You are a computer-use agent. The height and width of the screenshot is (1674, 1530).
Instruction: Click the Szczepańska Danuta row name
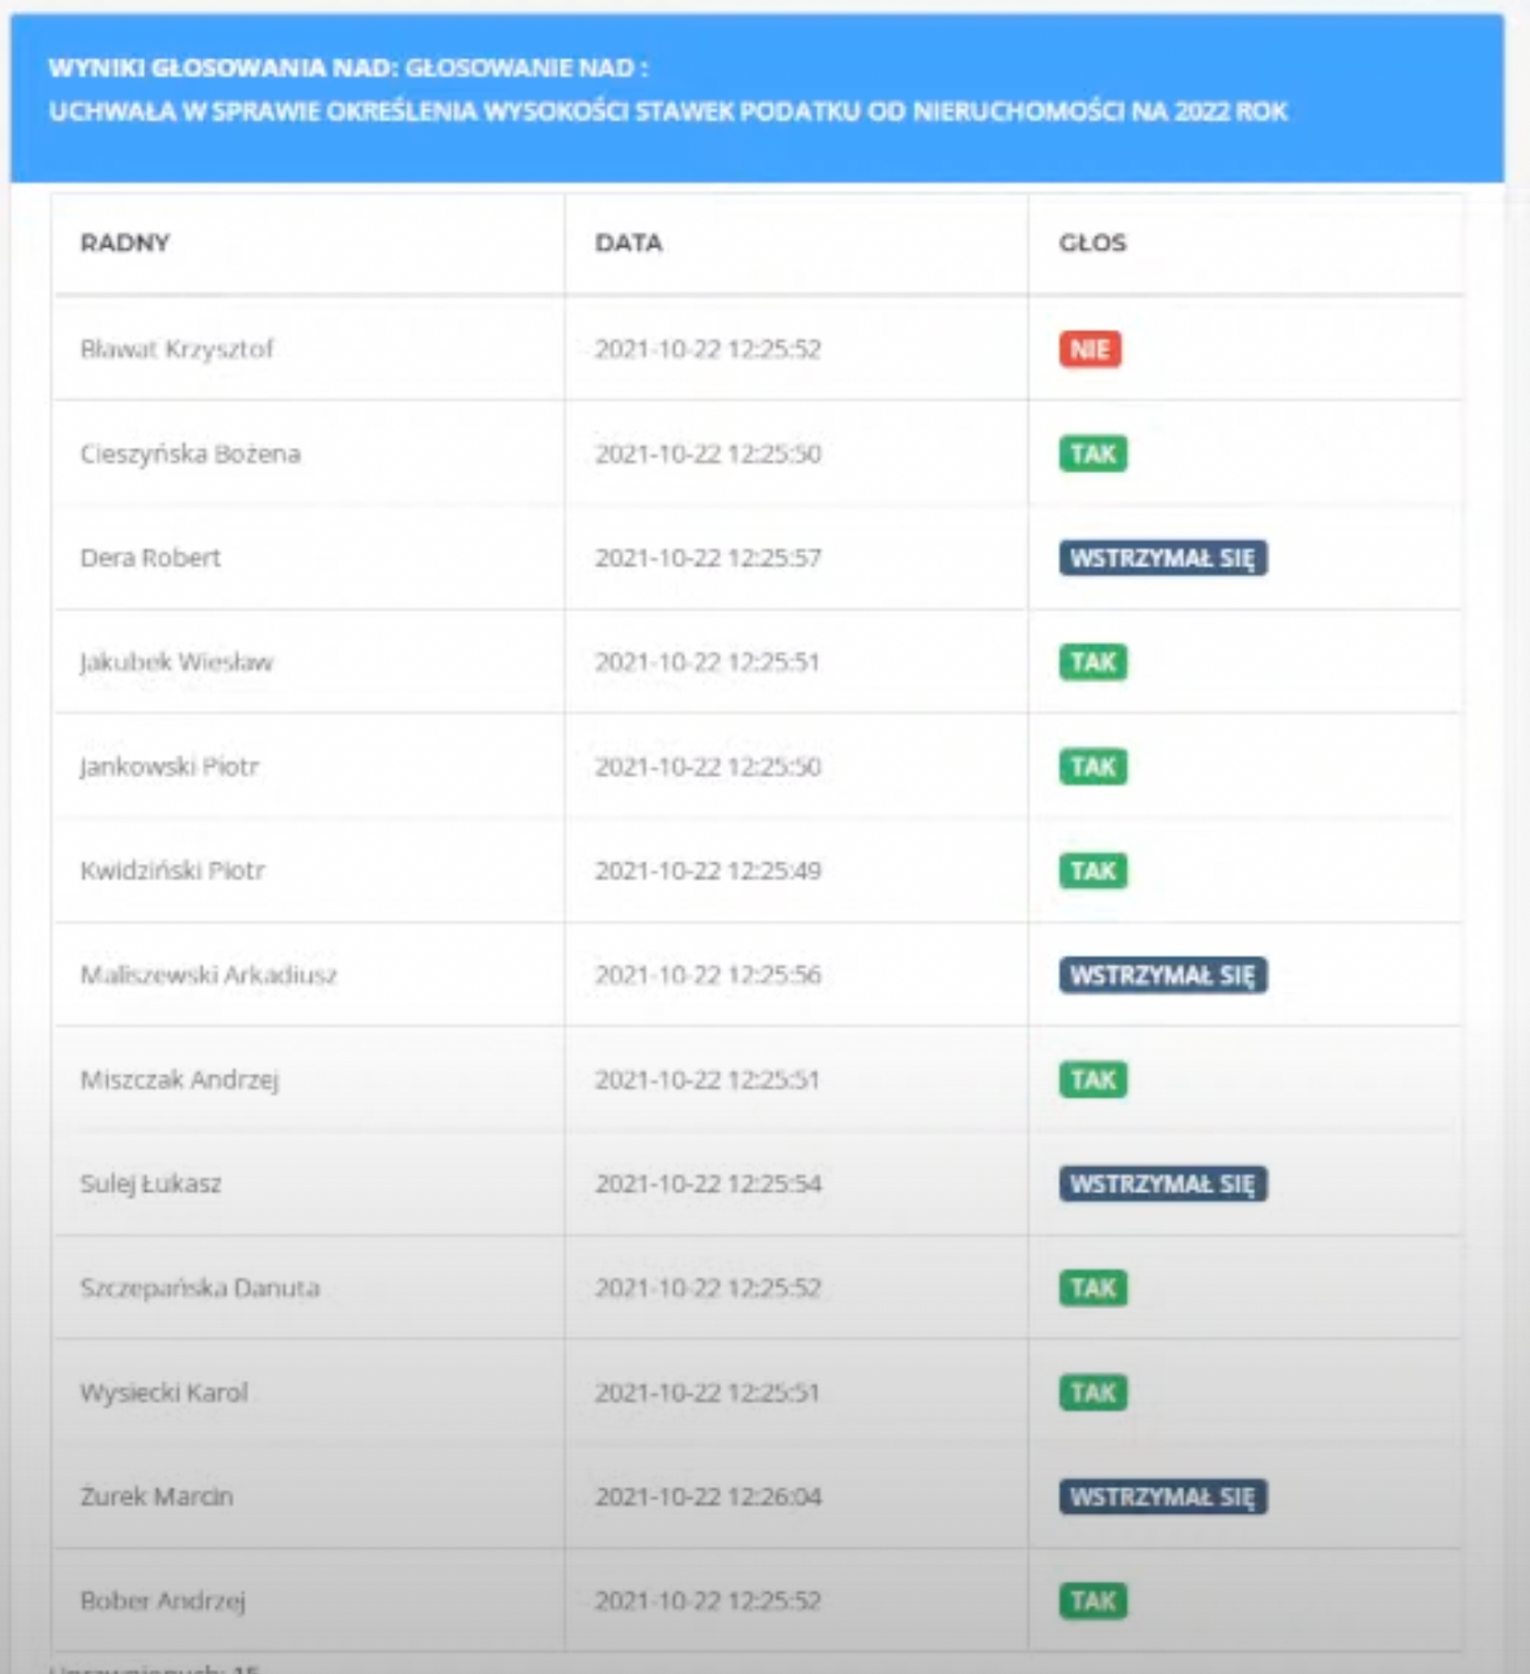coord(200,1288)
